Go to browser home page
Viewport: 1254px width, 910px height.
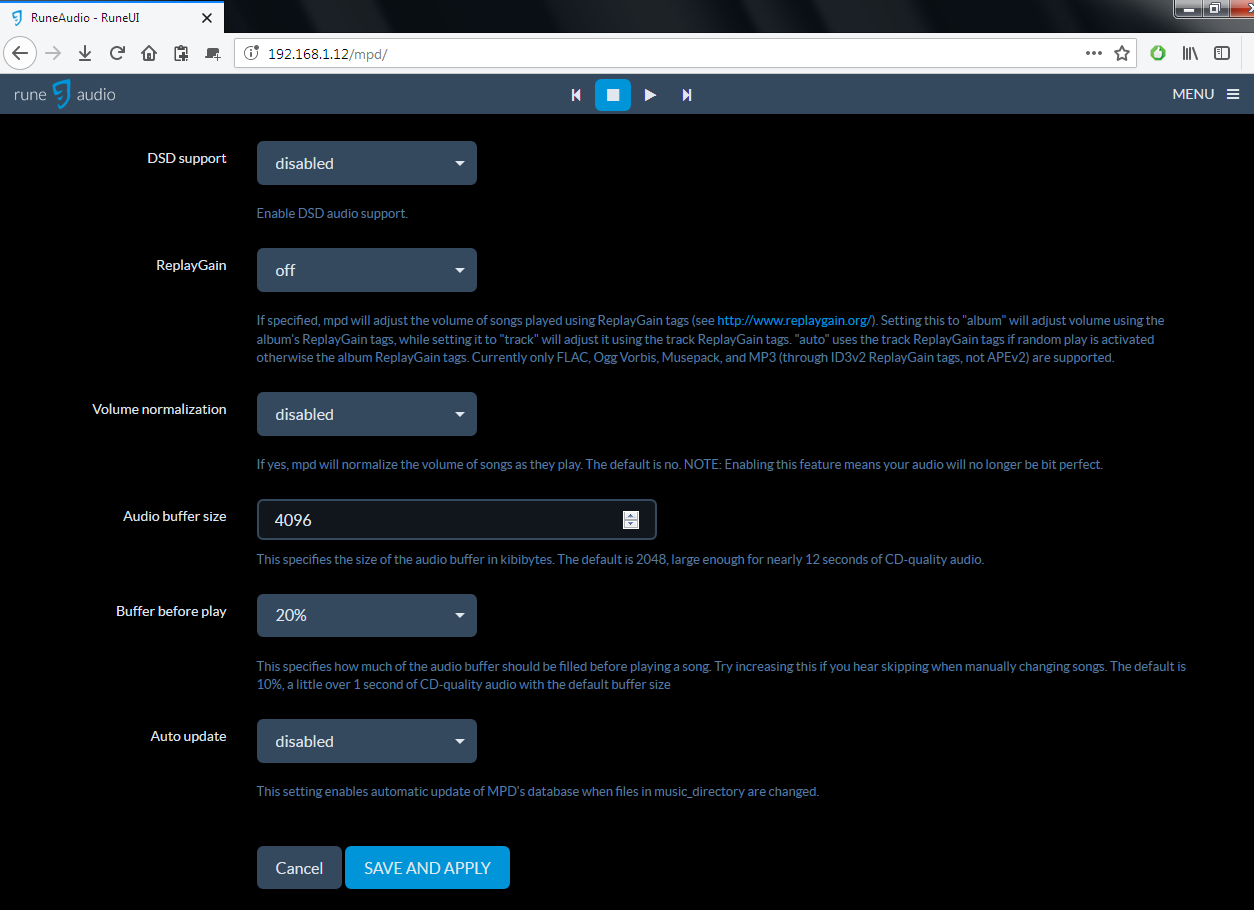149,53
